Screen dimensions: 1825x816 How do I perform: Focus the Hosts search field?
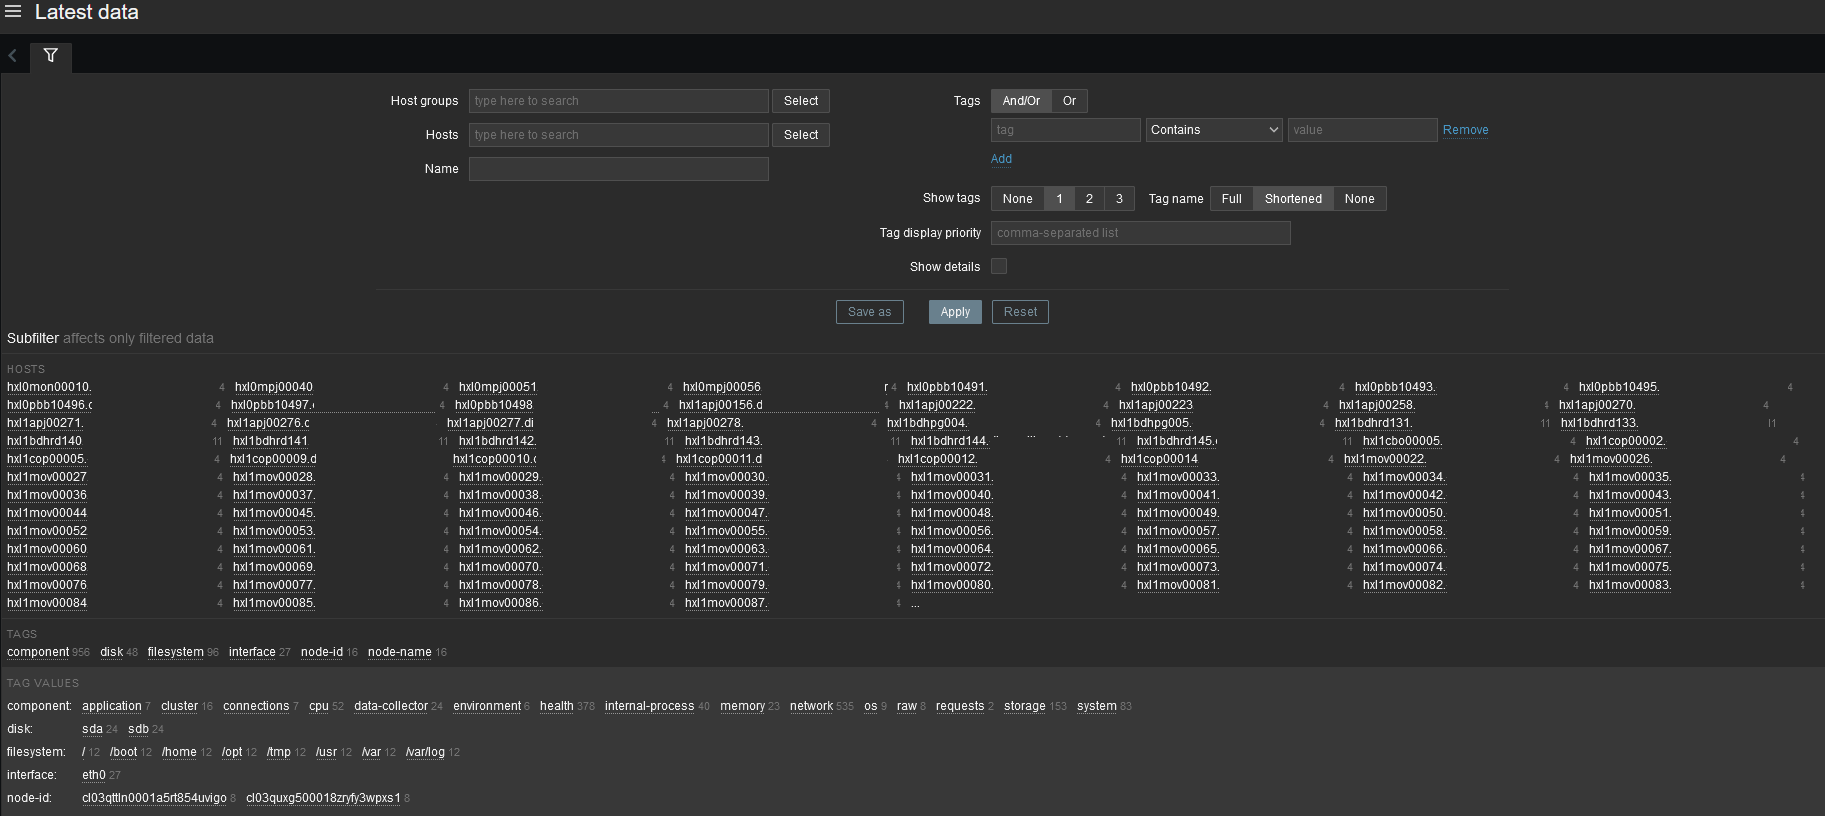[618, 135]
